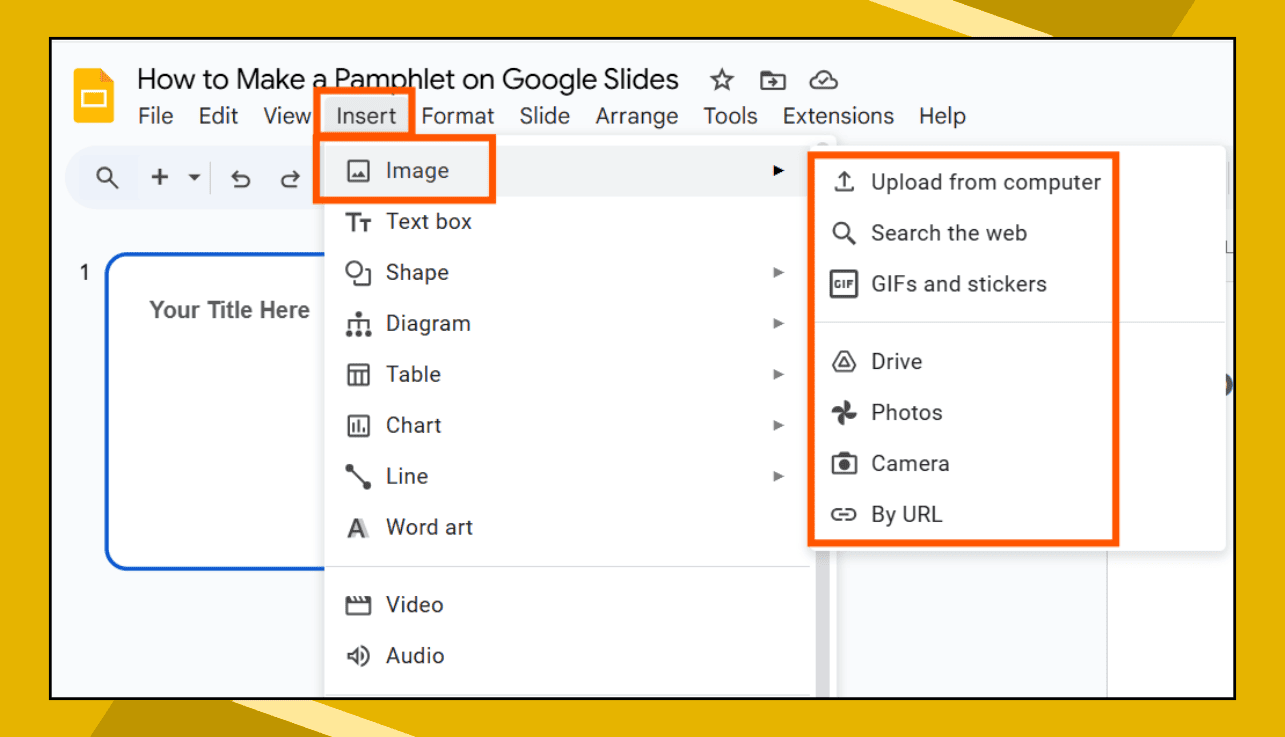
Task: Click the Redo arrow icon
Action: [x=290, y=177]
